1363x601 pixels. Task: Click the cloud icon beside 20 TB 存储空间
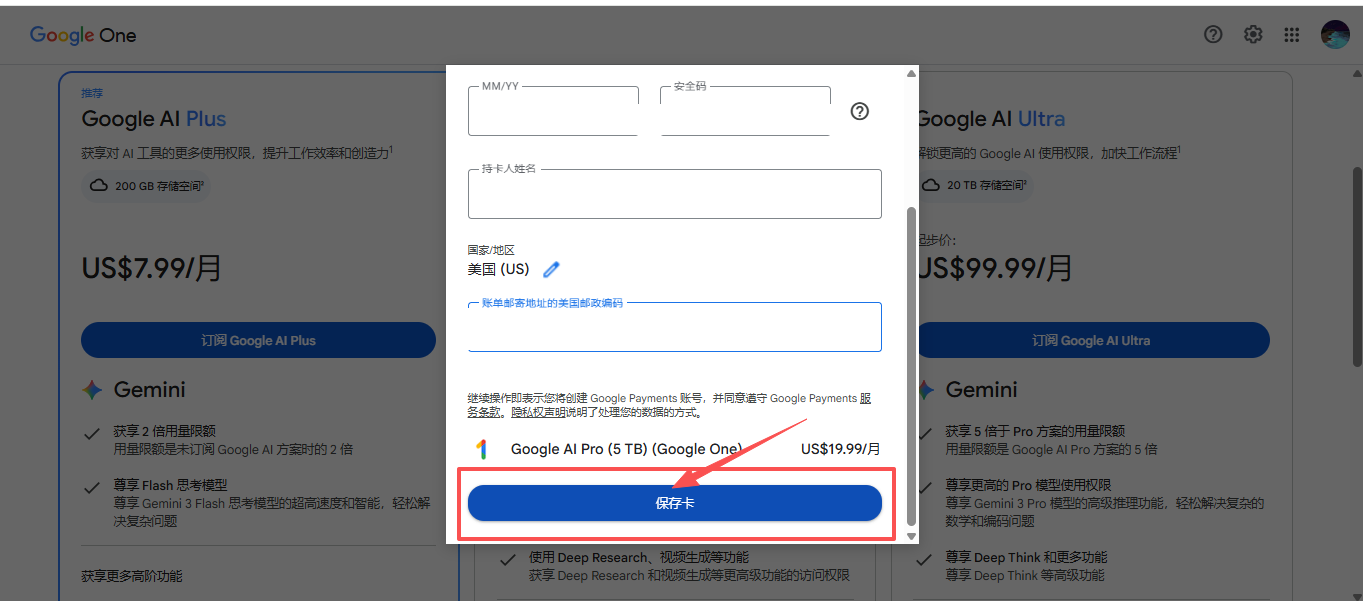pyautogui.click(x=931, y=185)
